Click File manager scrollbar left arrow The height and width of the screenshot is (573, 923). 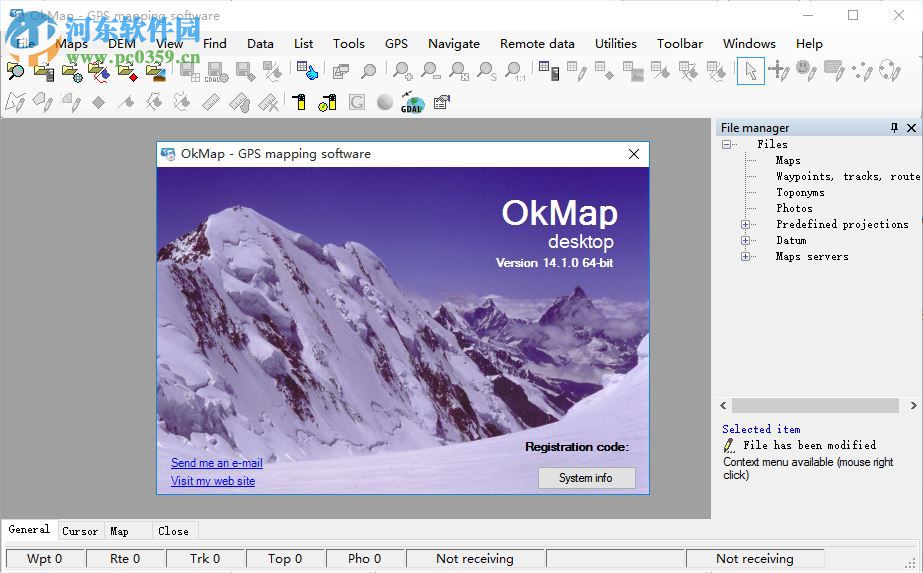coord(723,406)
